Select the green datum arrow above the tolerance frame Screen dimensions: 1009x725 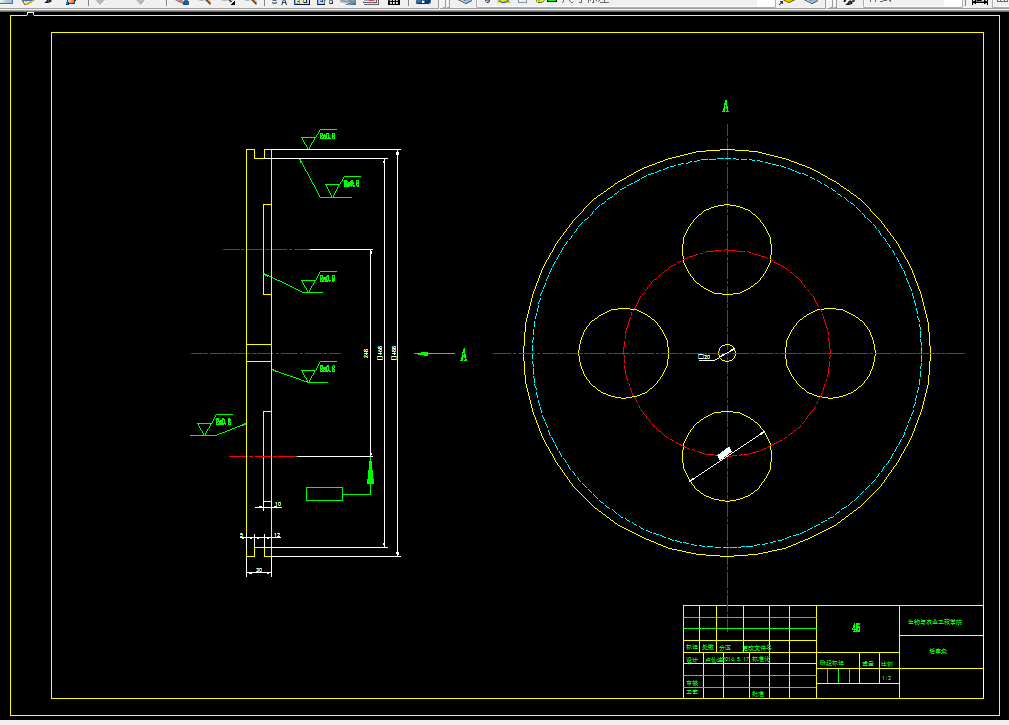click(370, 472)
